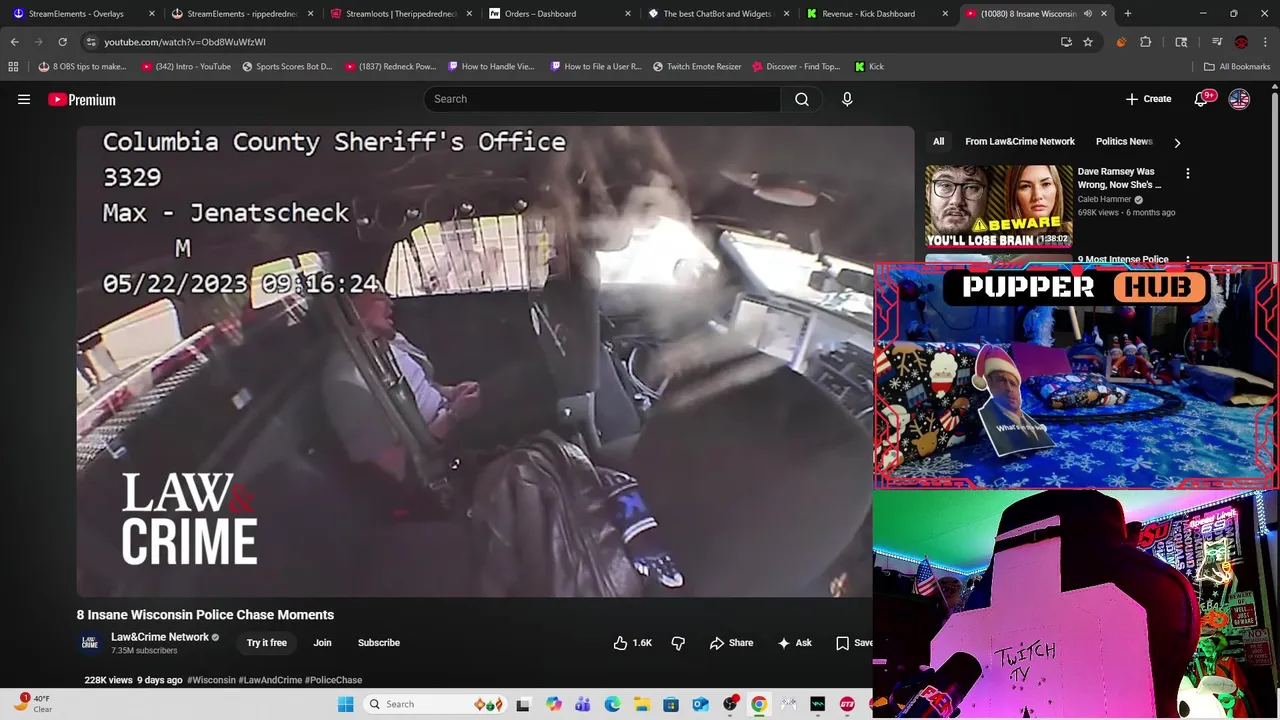
Task: Switch to the Streamloots tab
Action: click(401, 14)
